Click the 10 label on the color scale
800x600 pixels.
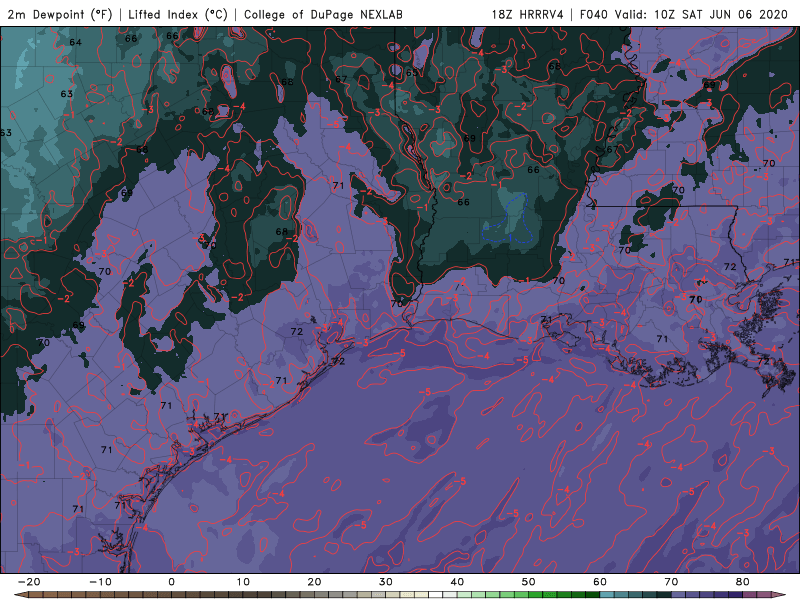tap(243, 582)
